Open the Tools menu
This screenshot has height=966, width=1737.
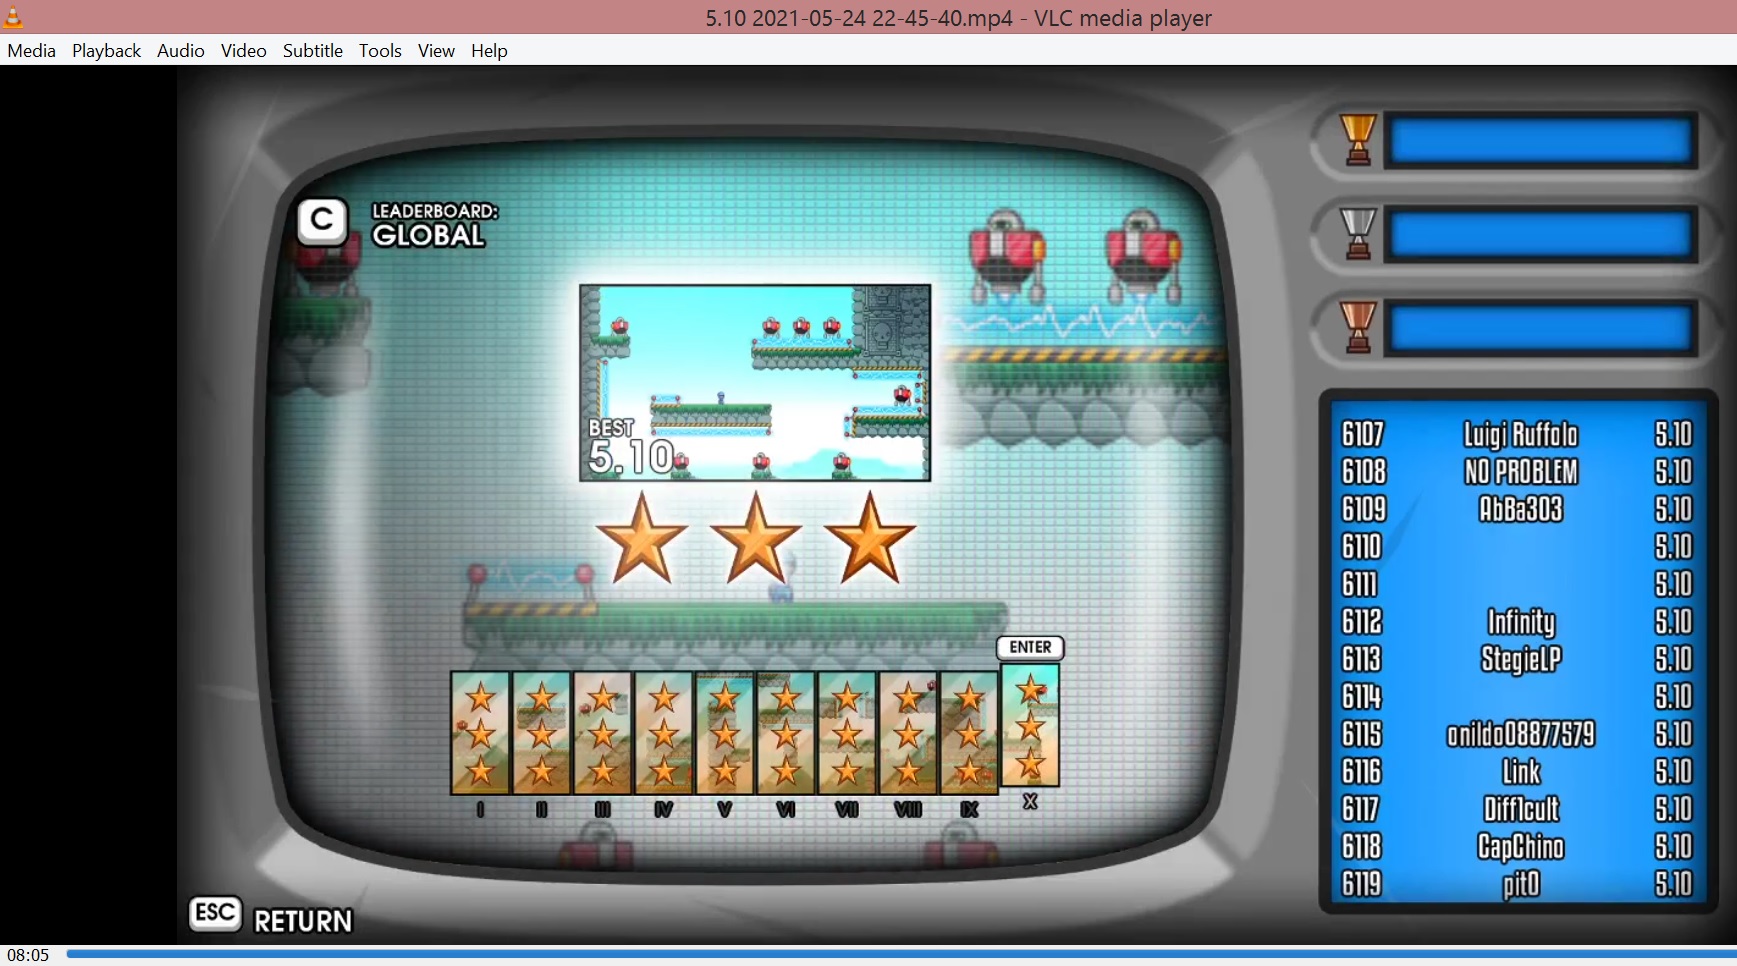(x=380, y=51)
